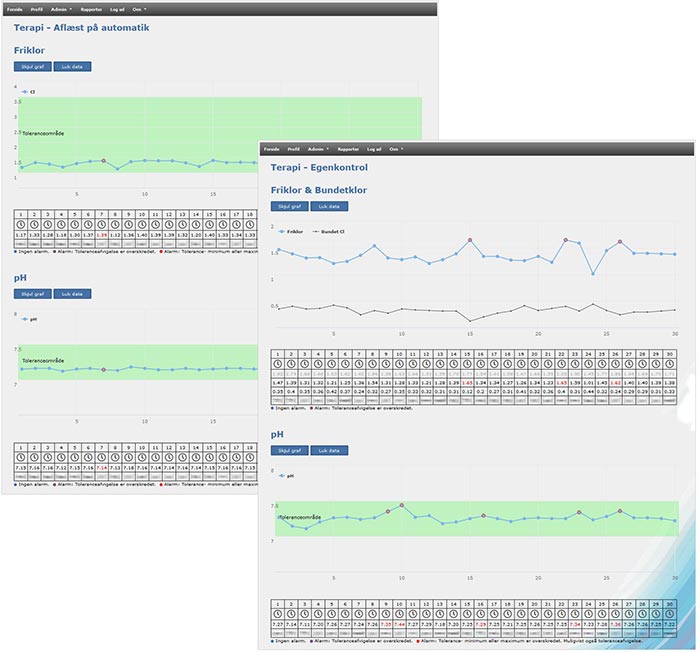
Task: Click the pH alarm data point at day 10
Action: [401, 505]
